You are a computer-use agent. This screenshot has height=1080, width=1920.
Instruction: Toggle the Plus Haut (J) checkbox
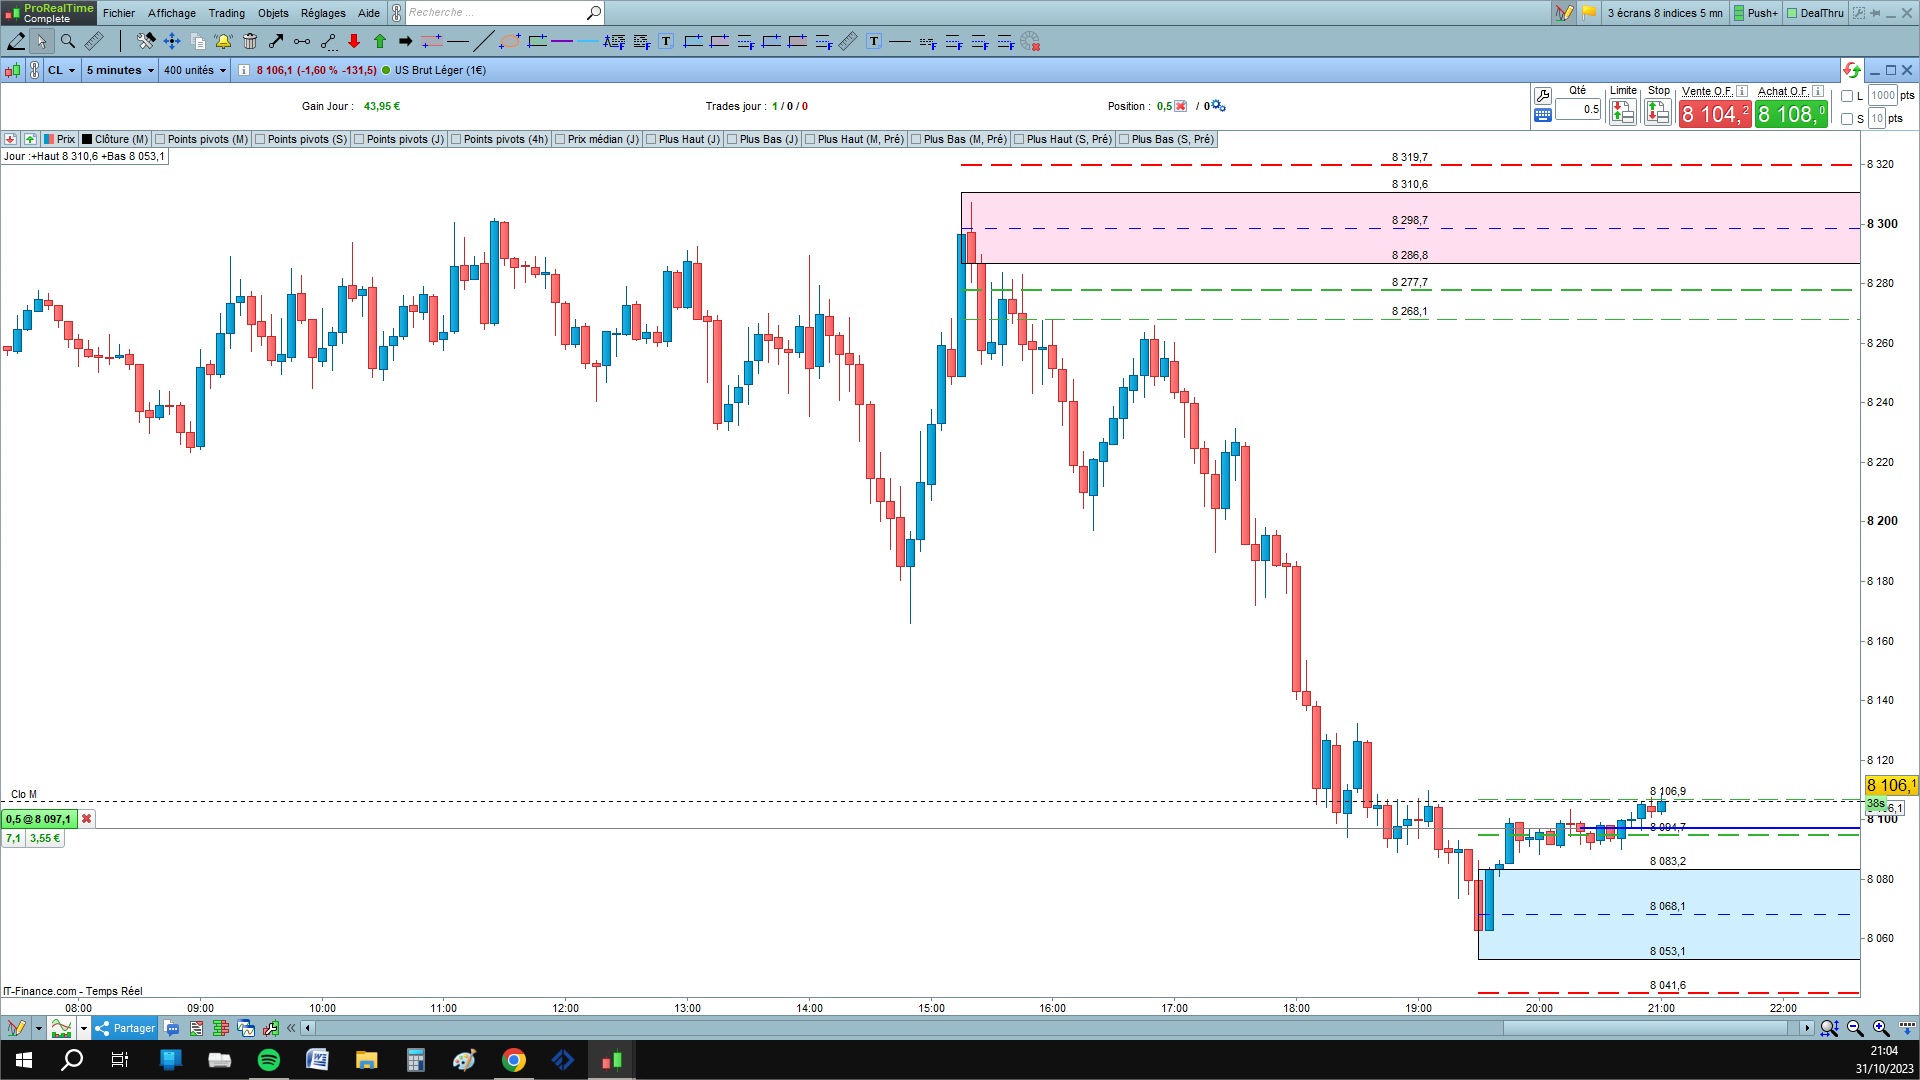(651, 139)
